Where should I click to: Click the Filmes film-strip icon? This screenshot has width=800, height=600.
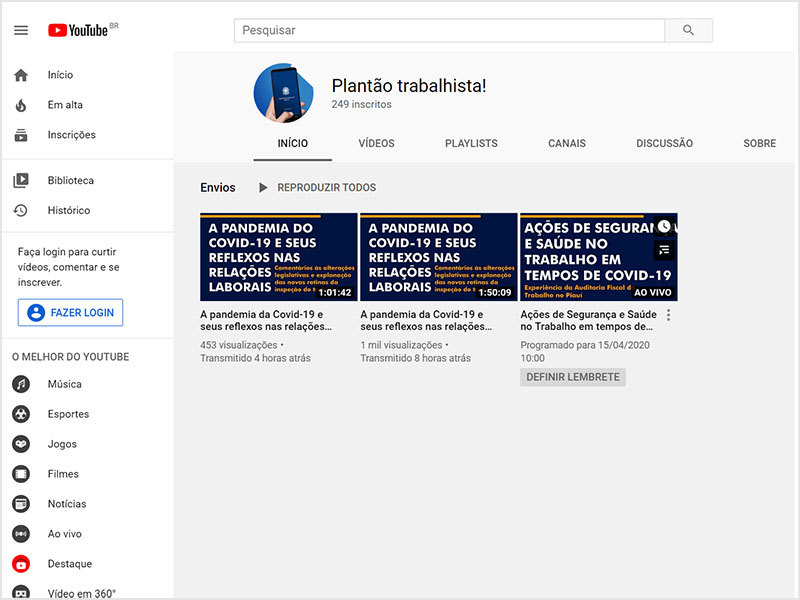coord(21,474)
